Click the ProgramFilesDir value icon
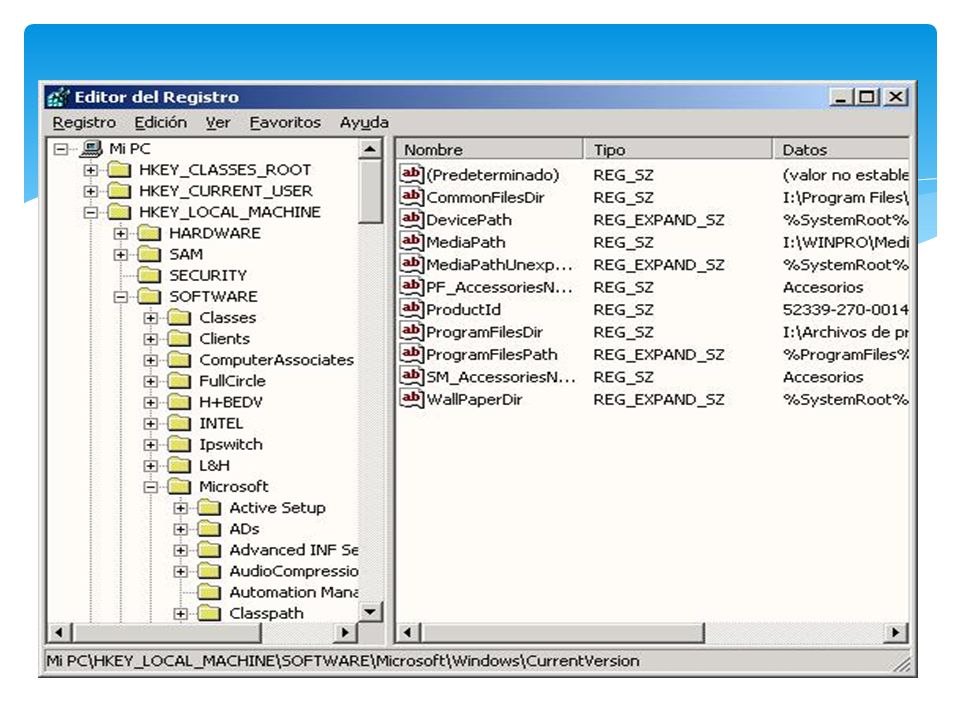Image resolution: width=960 pixels, height=720 pixels. (x=411, y=331)
